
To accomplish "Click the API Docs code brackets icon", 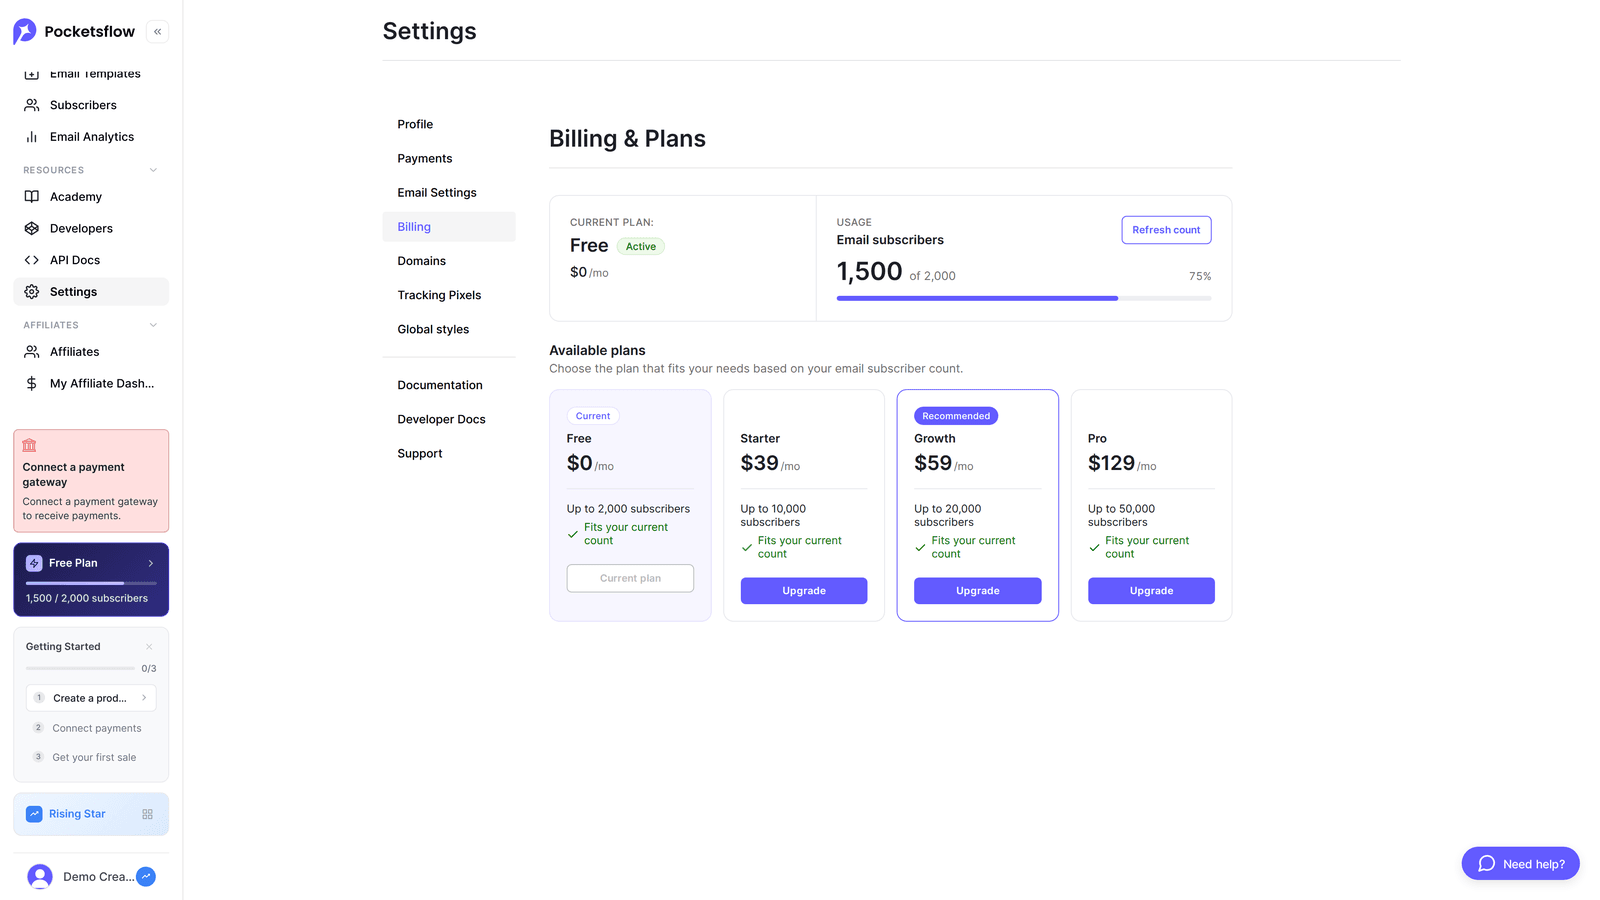I will (x=32, y=260).
